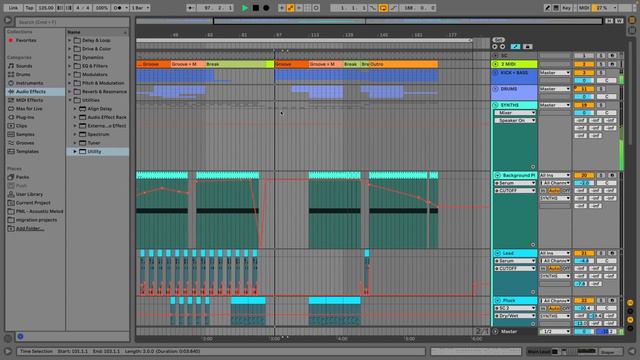Toggle the Key map mode button
This screenshot has width=640, height=360.
[x=566, y=8]
